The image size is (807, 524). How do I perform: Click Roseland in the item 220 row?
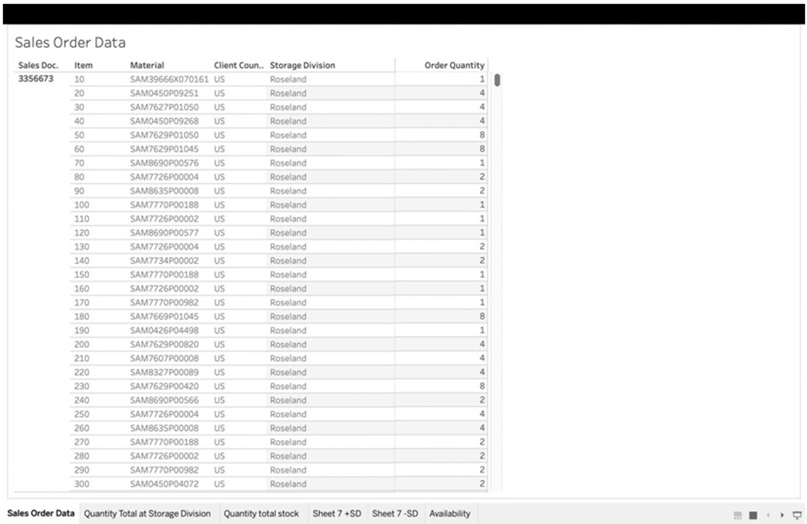(x=288, y=372)
